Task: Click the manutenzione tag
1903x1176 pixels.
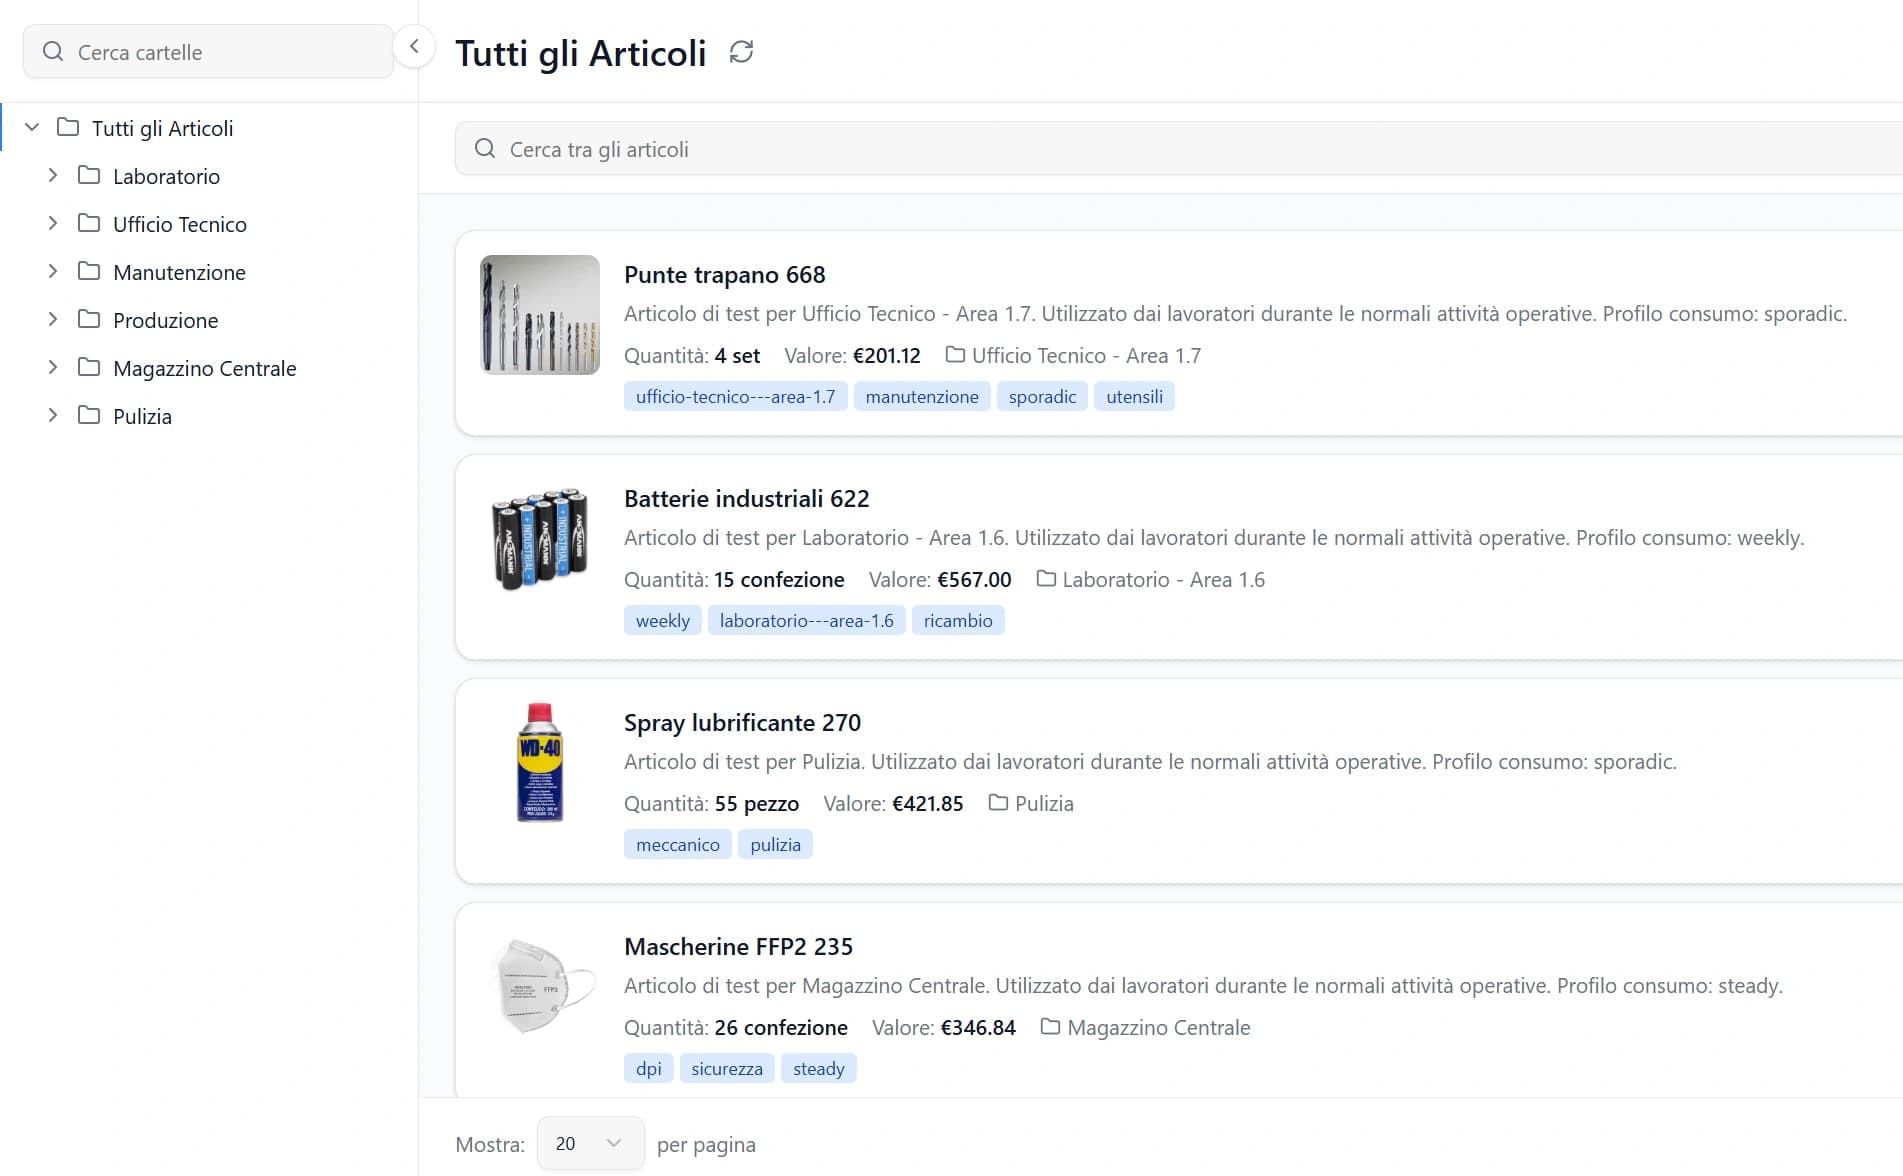Action: click(922, 397)
